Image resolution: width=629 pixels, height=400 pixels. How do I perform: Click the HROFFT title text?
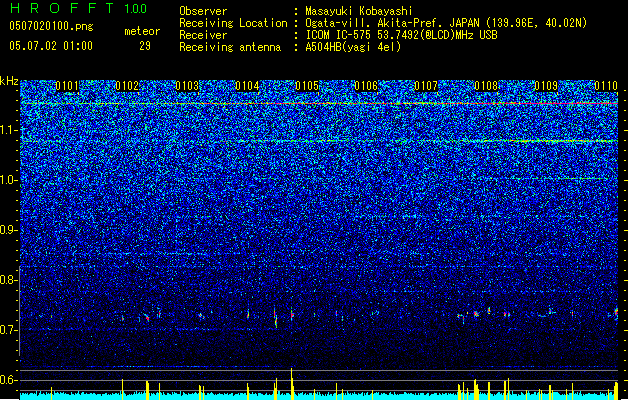[62, 8]
